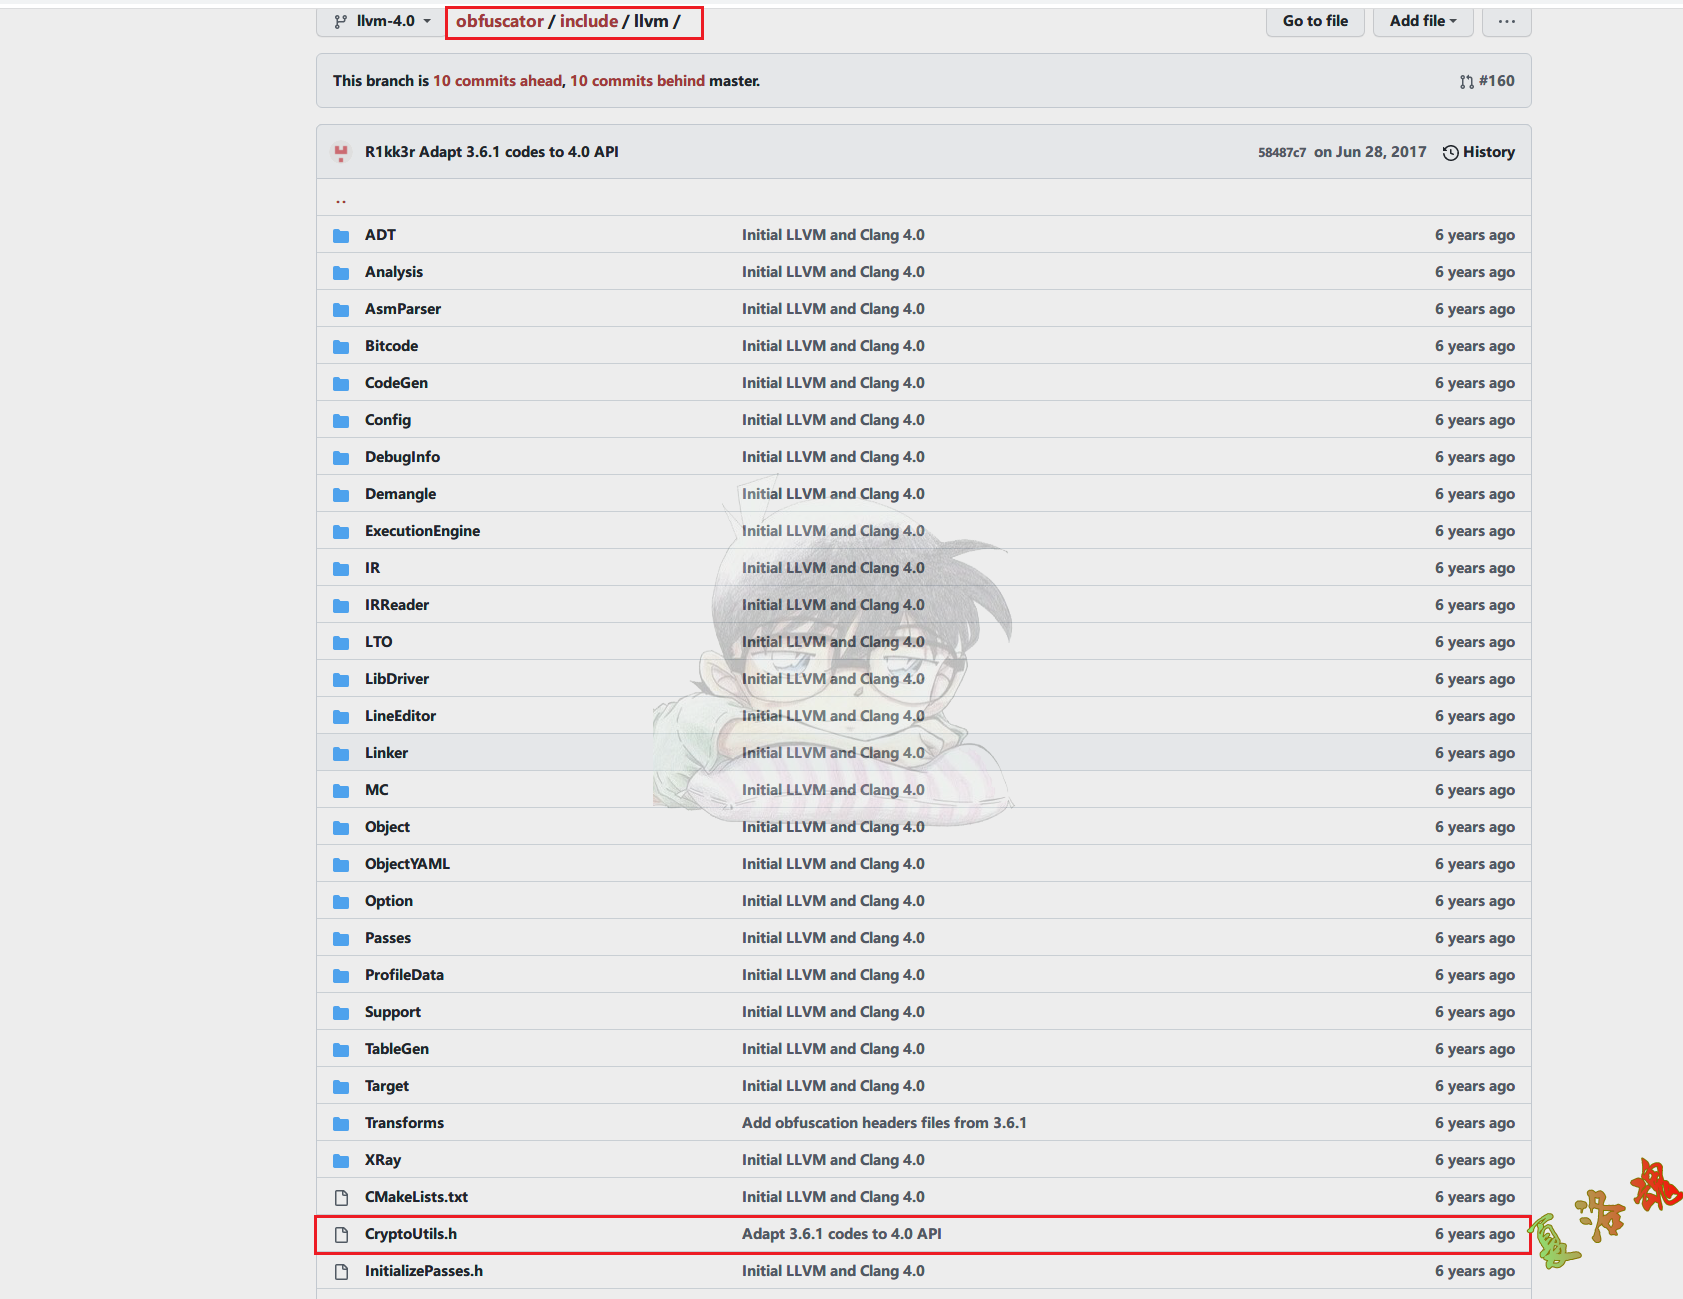This screenshot has height=1299, width=1683.
Task: Open the Support folder
Action: pyautogui.click(x=393, y=1012)
